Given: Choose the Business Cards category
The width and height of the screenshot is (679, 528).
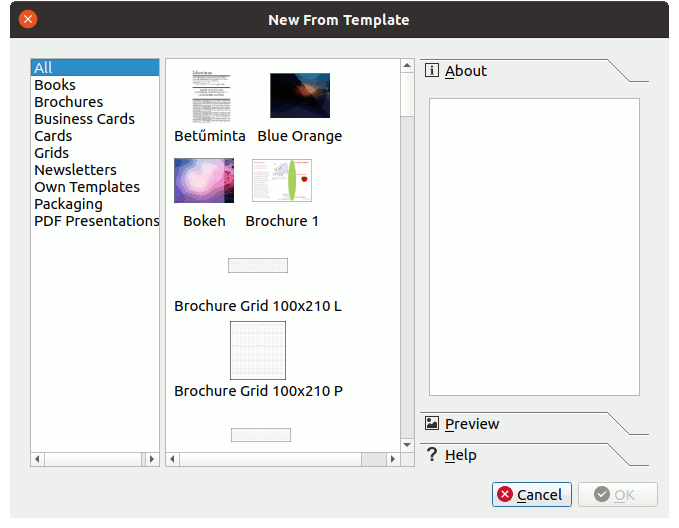Looking at the screenshot, I should pos(84,119).
